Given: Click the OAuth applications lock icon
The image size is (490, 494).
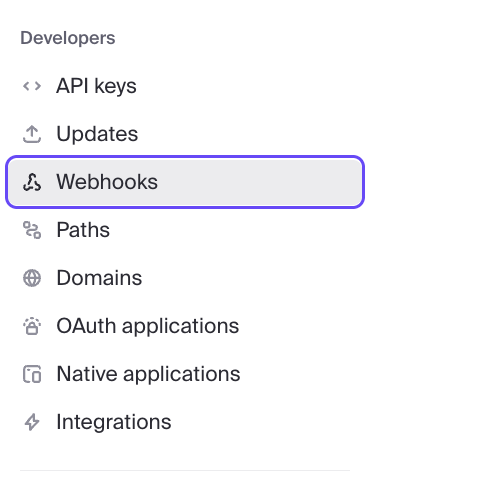Looking at the screenshot, I should [x=32, y=326].
